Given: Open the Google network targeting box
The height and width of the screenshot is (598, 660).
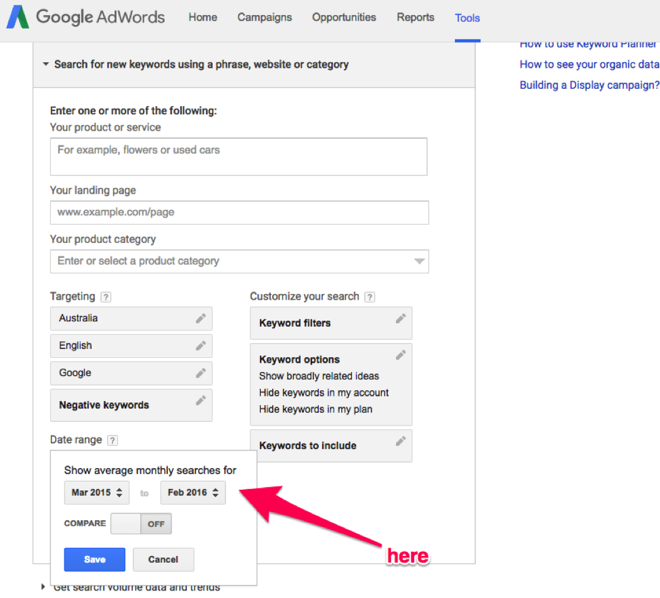Looking at the screenshot, I should click(x=131, y=373).
